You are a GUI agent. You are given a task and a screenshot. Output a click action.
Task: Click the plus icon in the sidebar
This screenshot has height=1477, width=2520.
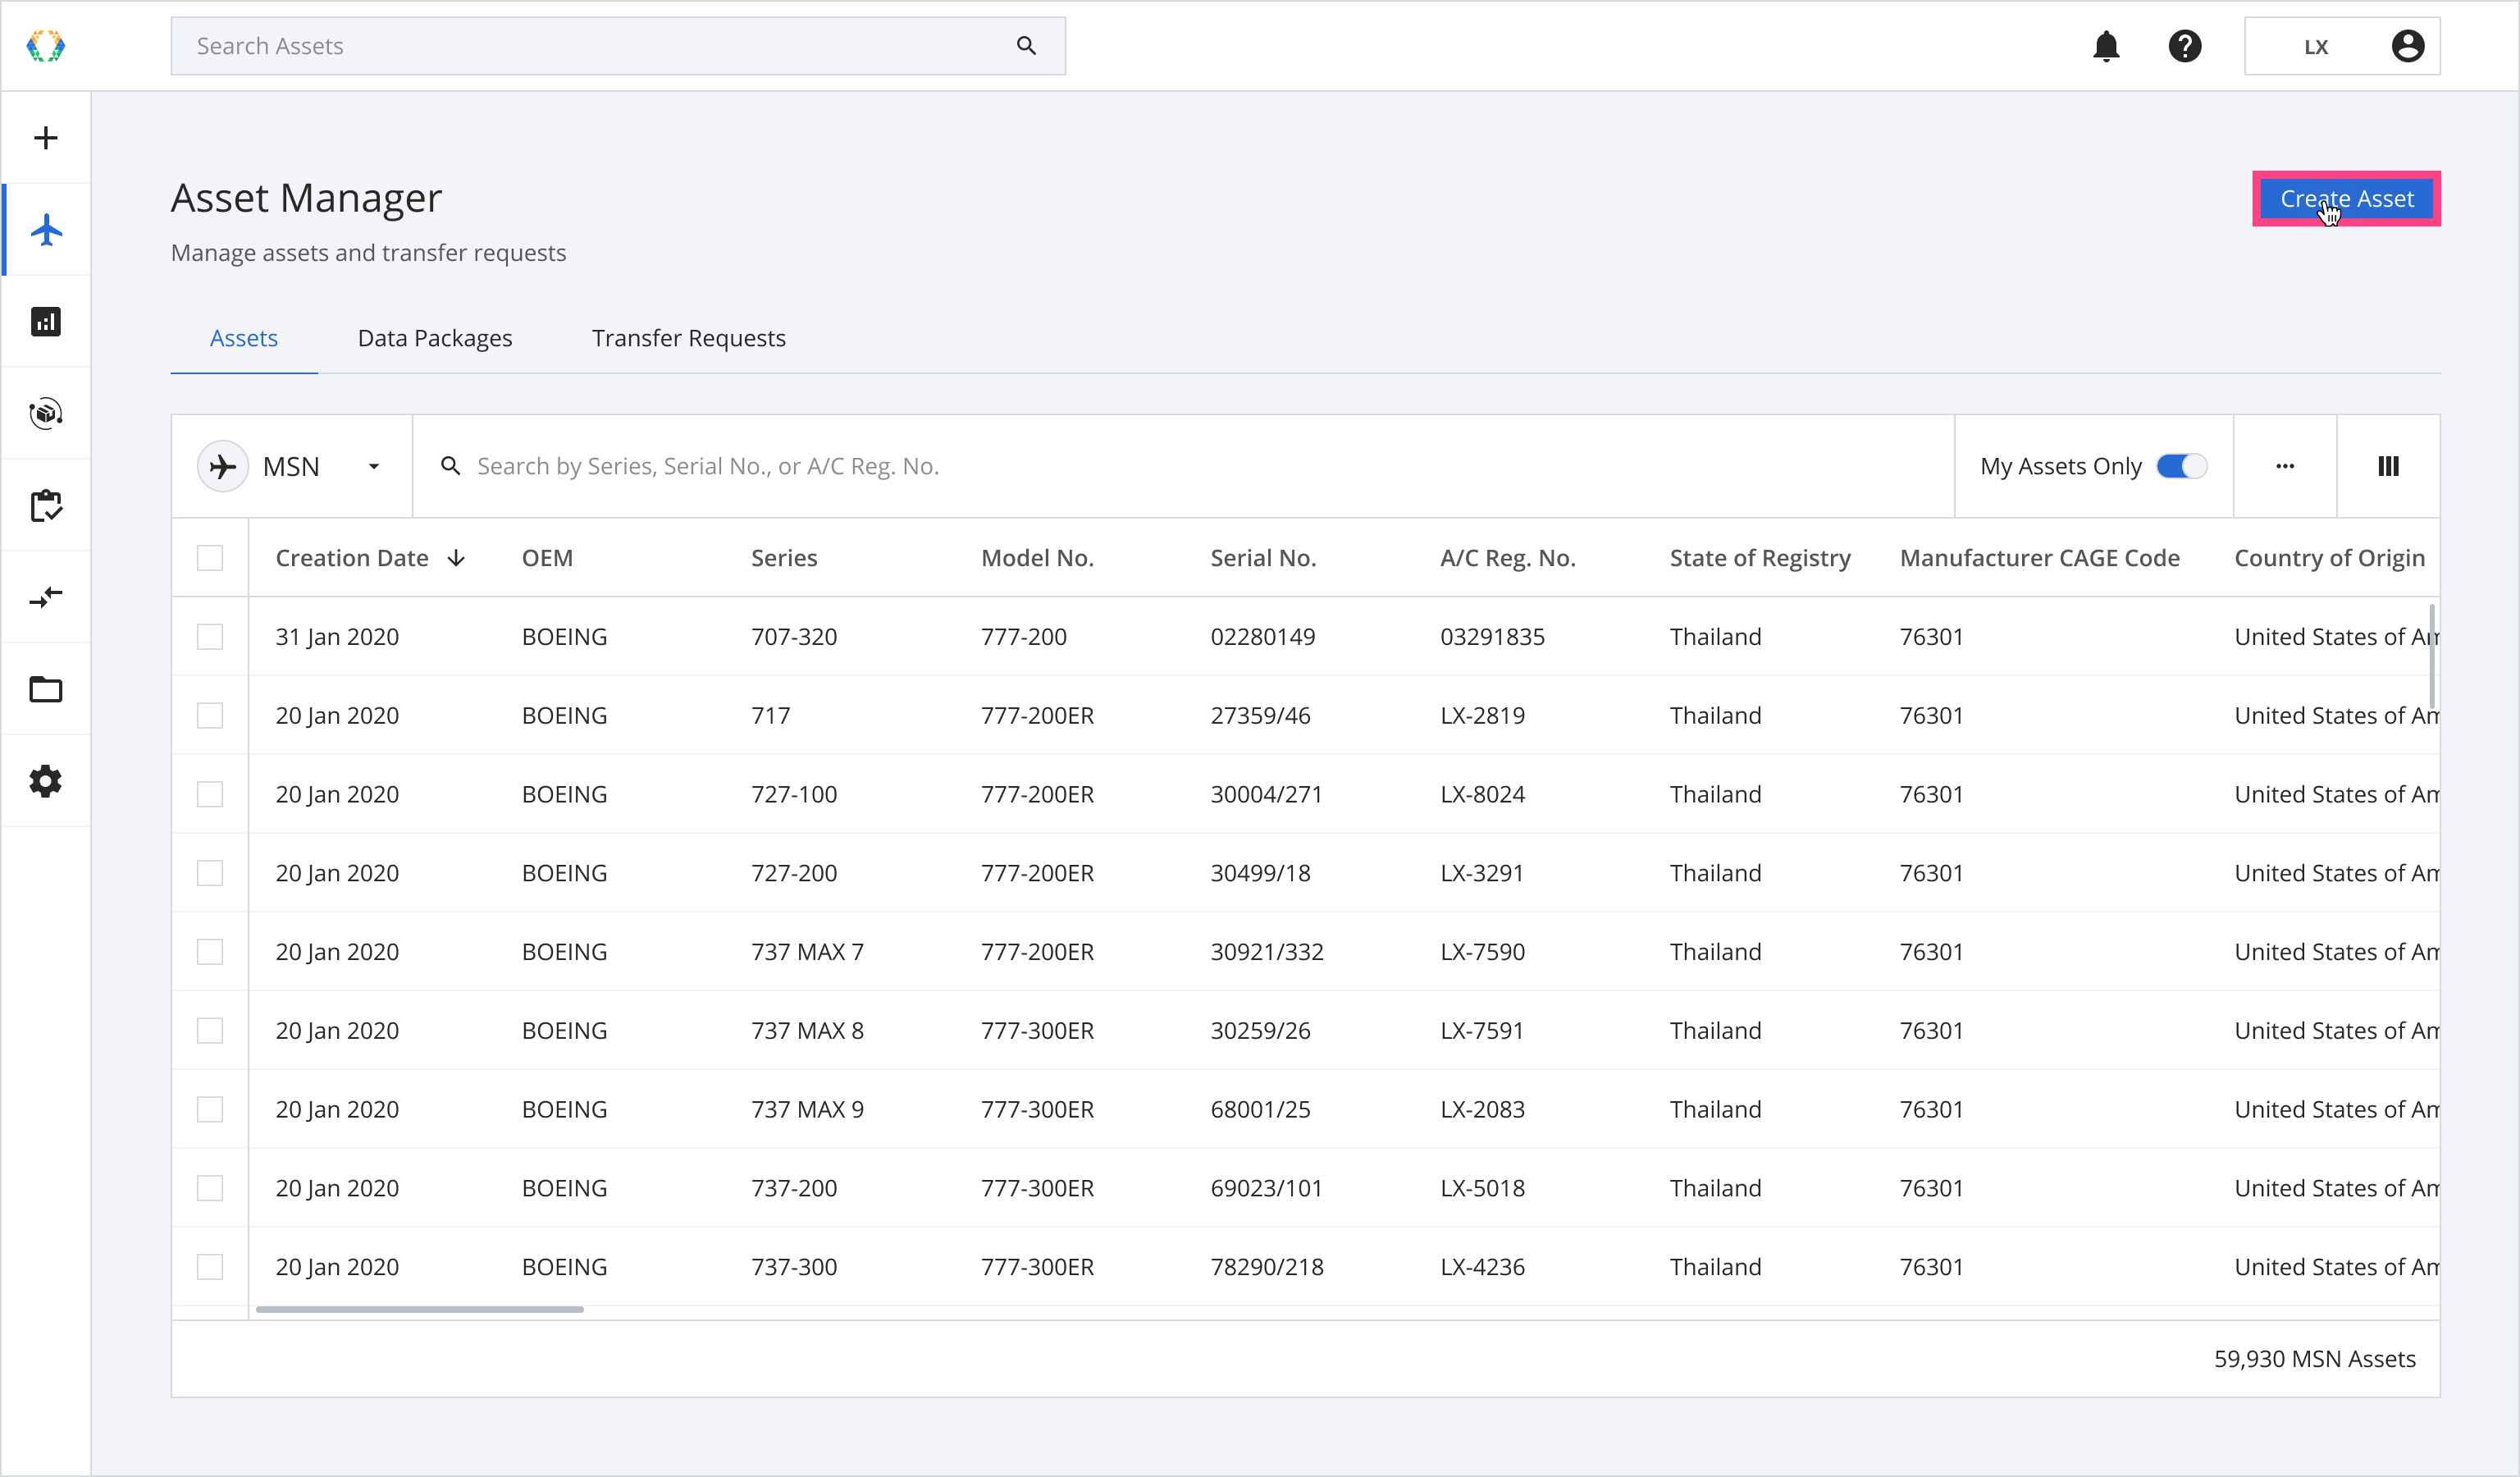46,138
